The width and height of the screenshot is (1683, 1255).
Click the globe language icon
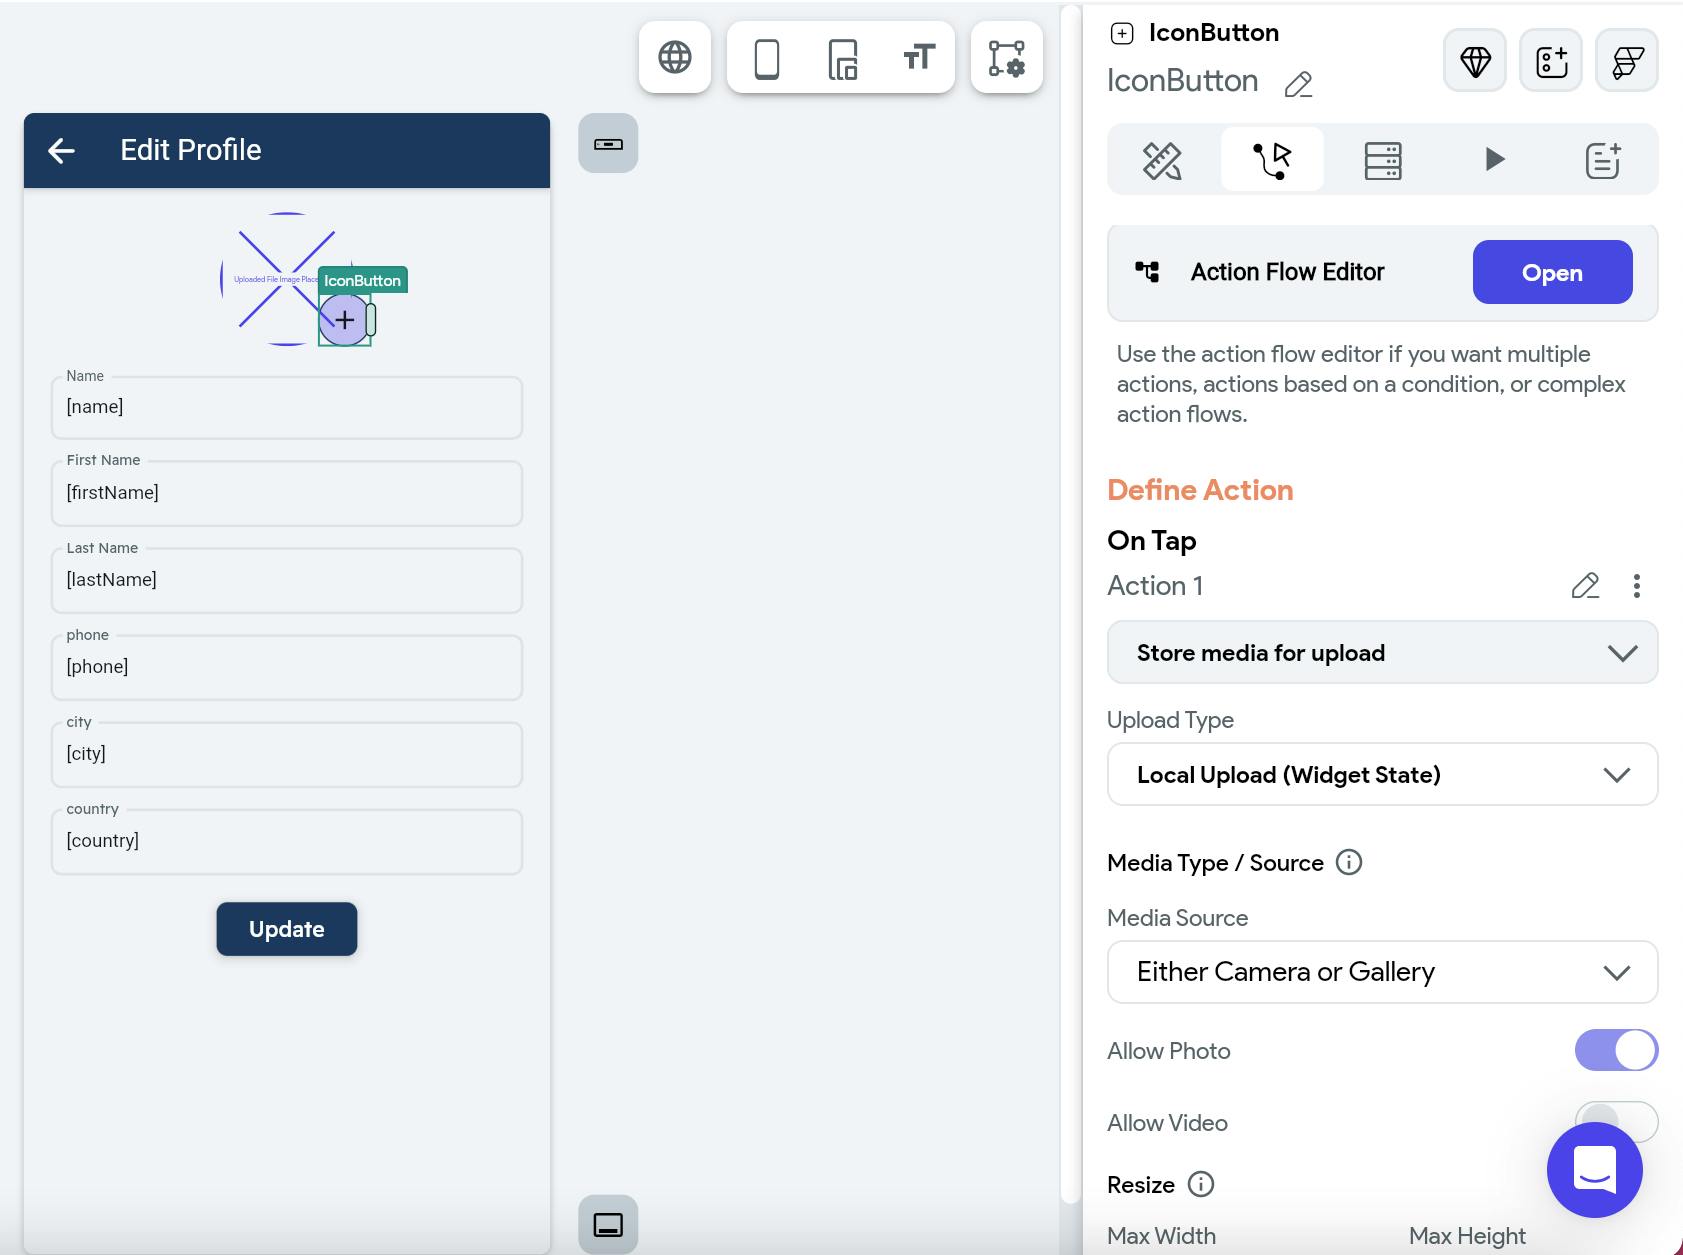point(675,57)
